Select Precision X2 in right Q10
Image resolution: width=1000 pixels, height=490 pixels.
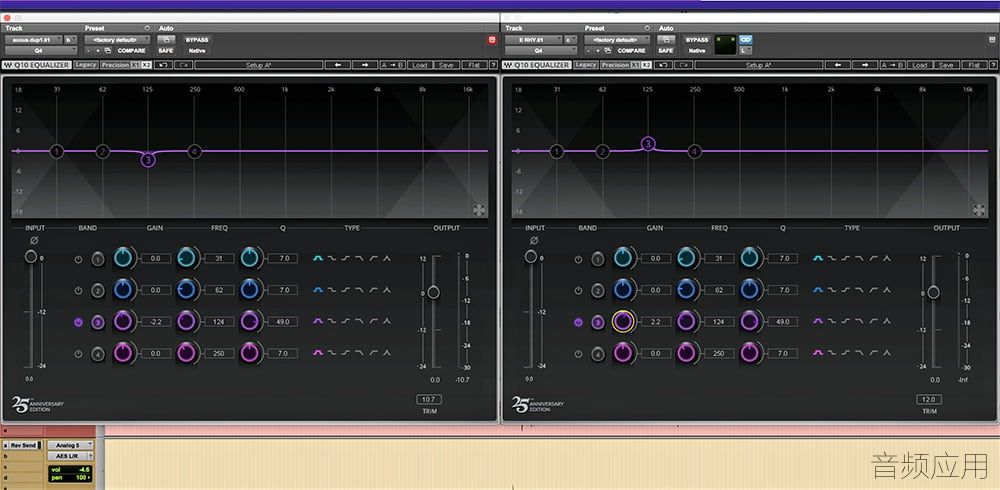[647, 65]
